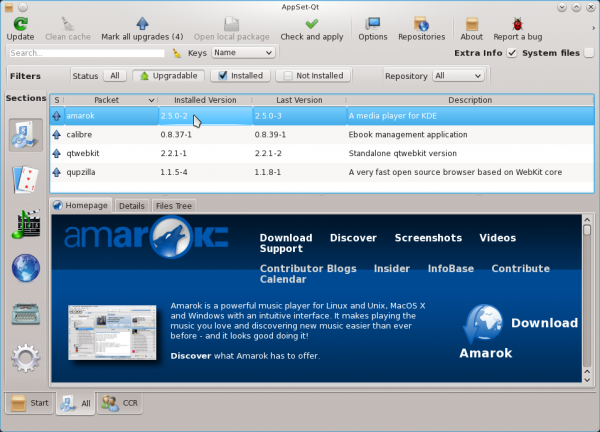The image size is (600, 432).
Task: Select the calibre package row
Action: point(322,134)
